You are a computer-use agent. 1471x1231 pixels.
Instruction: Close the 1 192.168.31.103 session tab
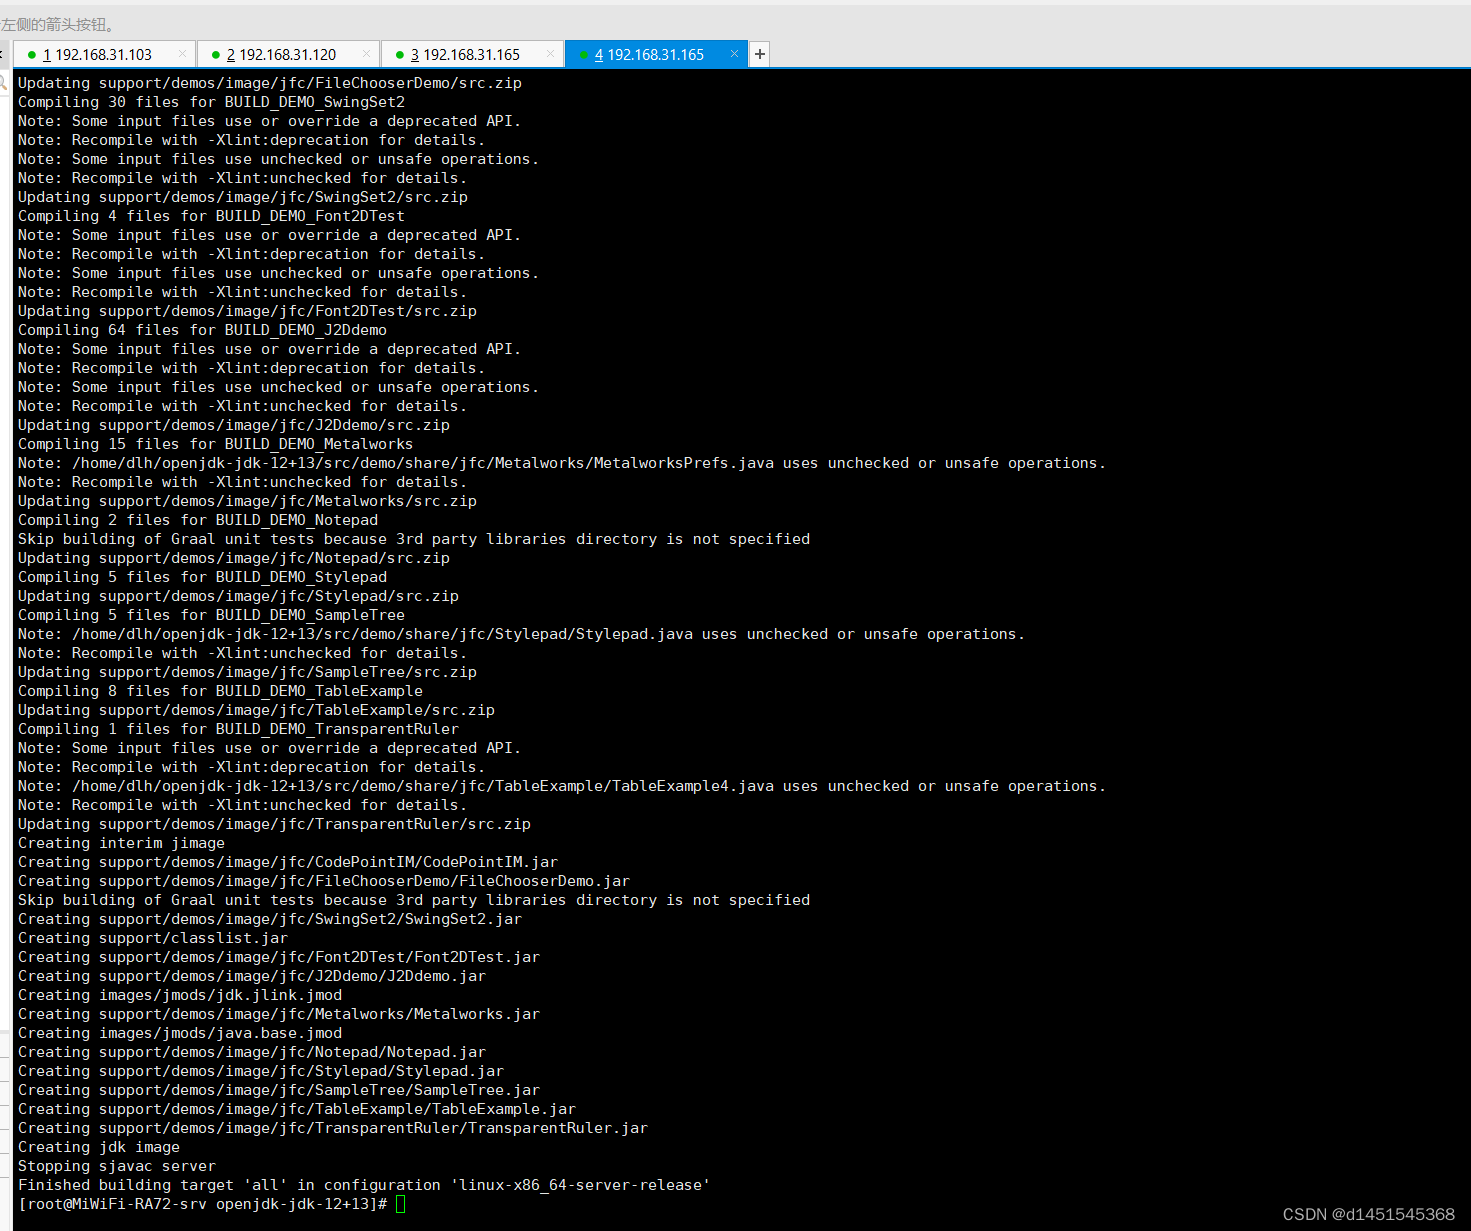(x=182, y=54)
